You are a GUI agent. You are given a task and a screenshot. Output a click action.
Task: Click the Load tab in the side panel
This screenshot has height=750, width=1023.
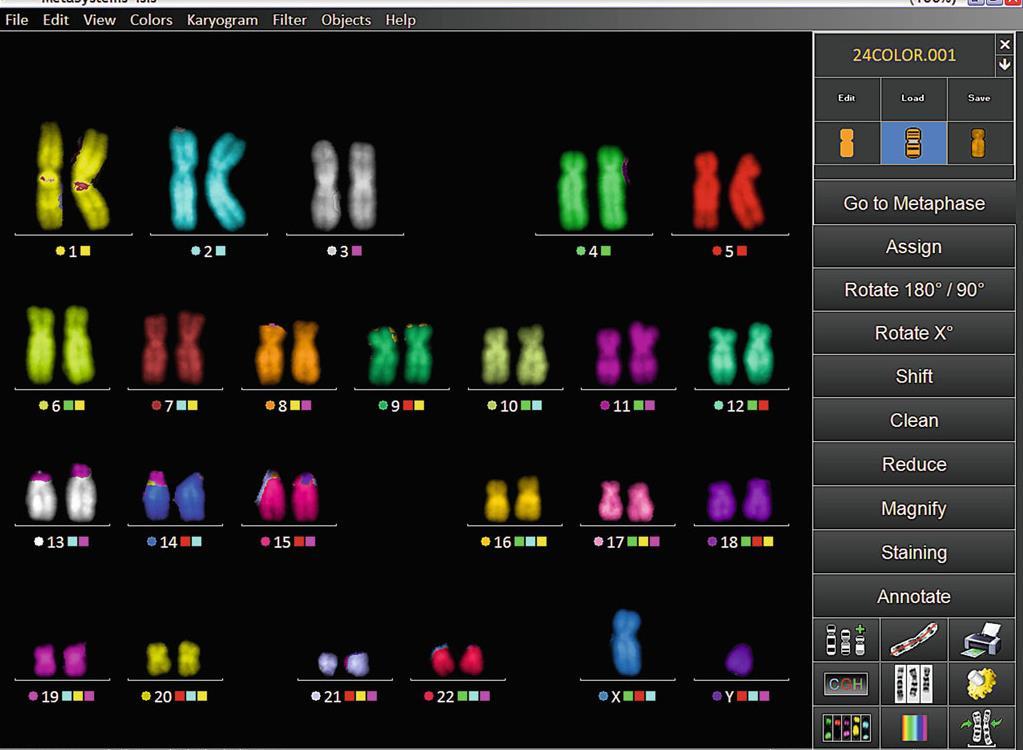click(x=913, y=98)
